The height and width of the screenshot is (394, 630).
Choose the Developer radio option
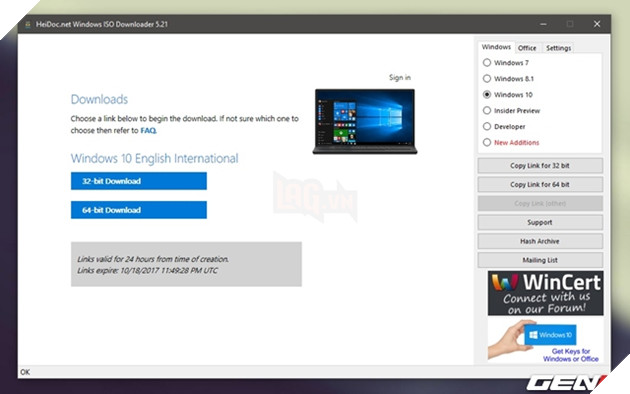[x=487, y=127]
